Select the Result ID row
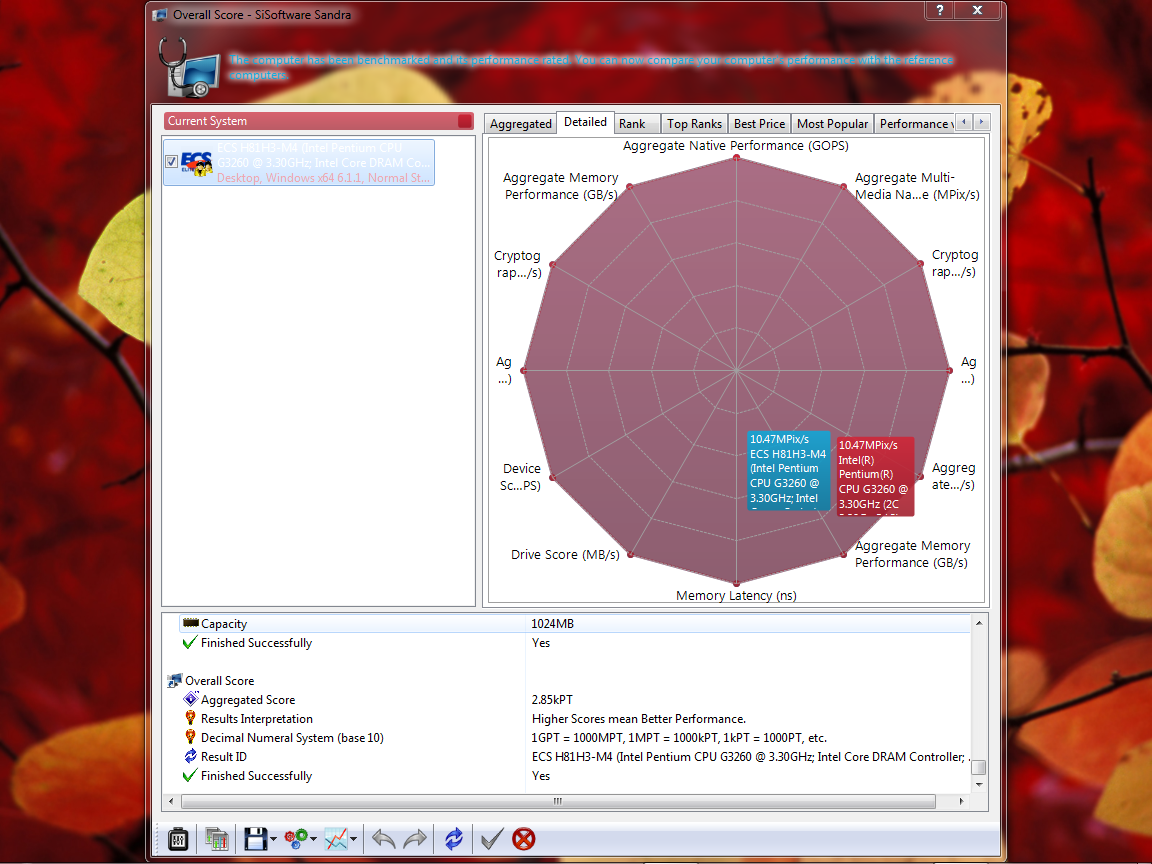Image resolution: width=1152 pixels, height=864 pixels. point(575,757)
